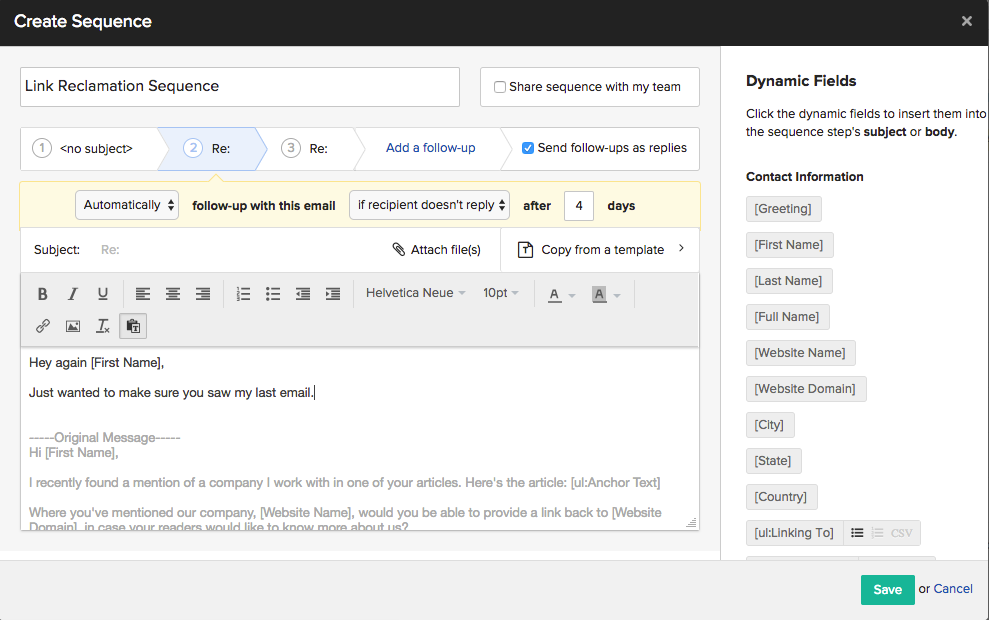Apply italic formatting to text
The image size is (989, 620).
73,294
